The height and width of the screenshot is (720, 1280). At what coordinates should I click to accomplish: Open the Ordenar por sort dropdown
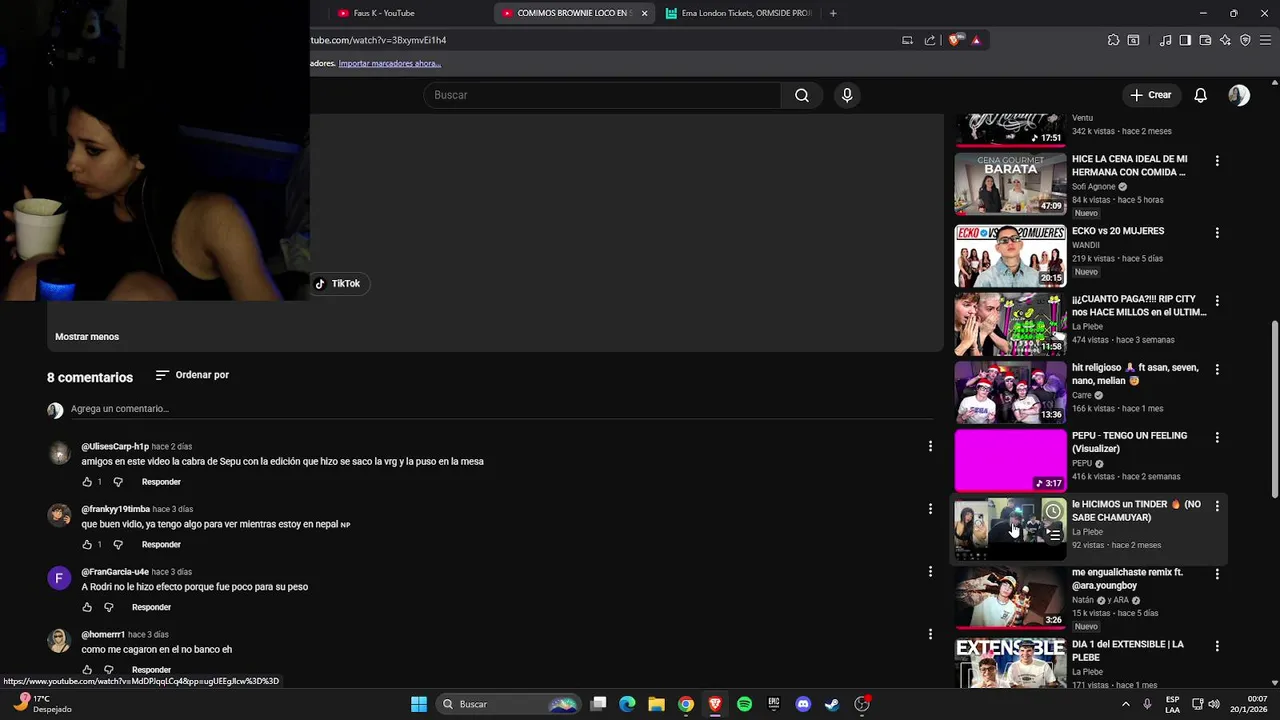pos(192,375)
